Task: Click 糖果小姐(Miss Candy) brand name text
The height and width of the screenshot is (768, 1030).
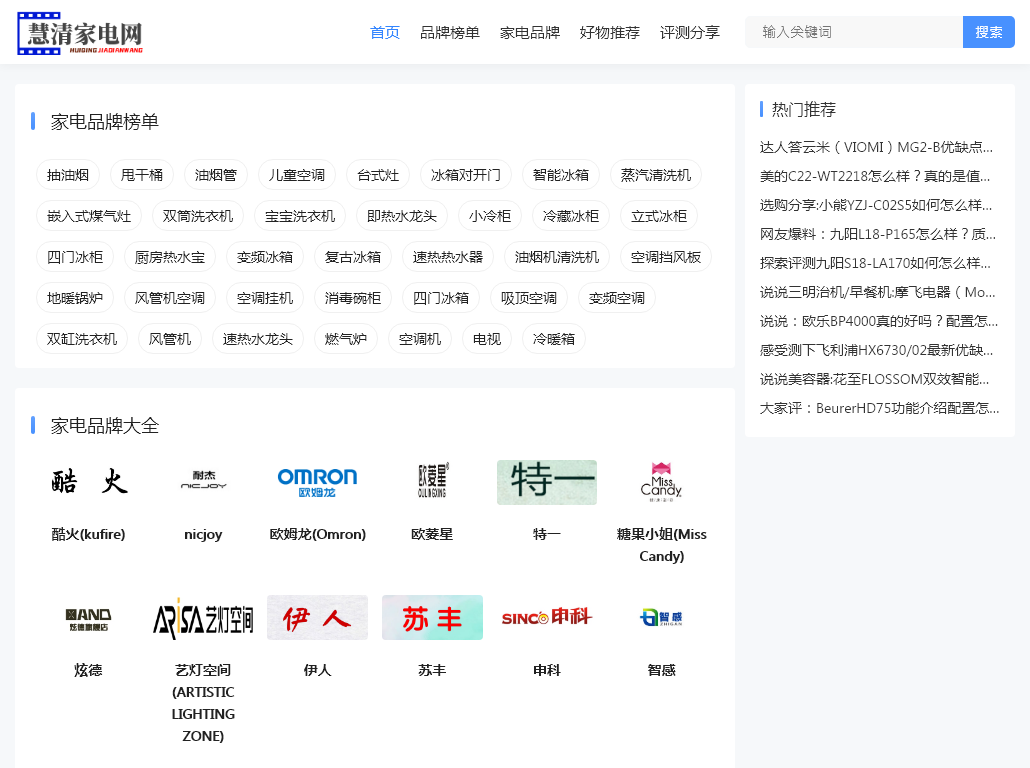Action: (661, 545)
